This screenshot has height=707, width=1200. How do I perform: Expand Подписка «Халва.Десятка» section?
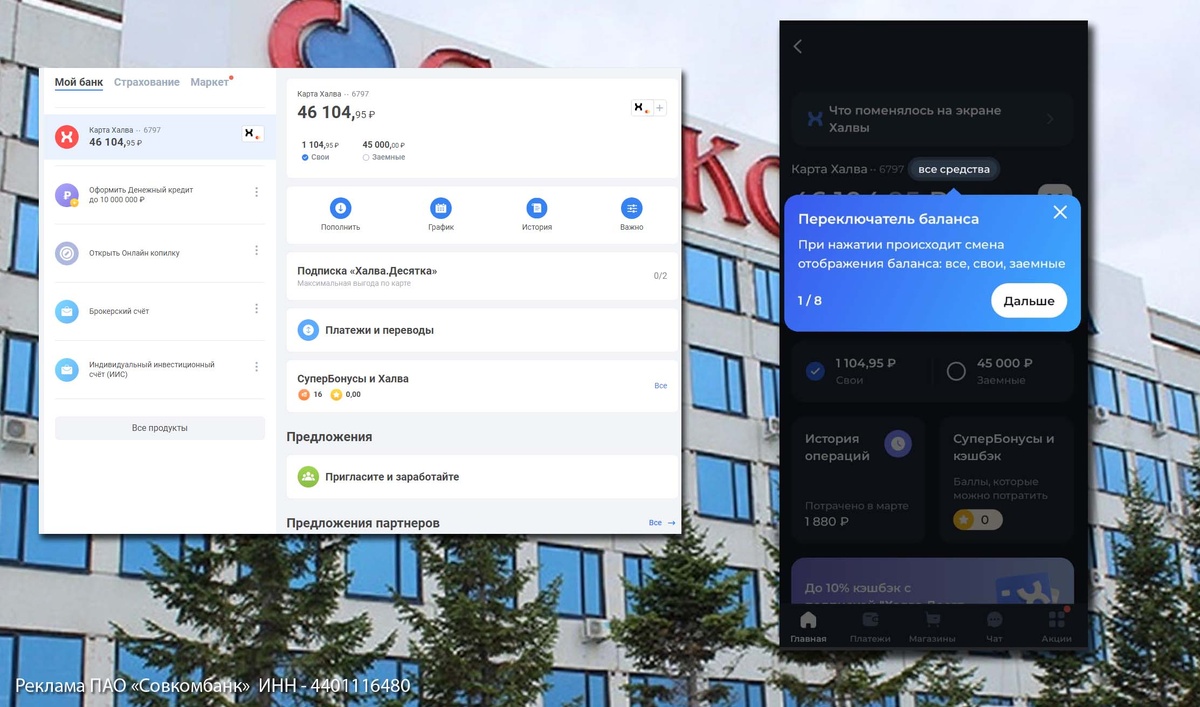click(482, 276)
